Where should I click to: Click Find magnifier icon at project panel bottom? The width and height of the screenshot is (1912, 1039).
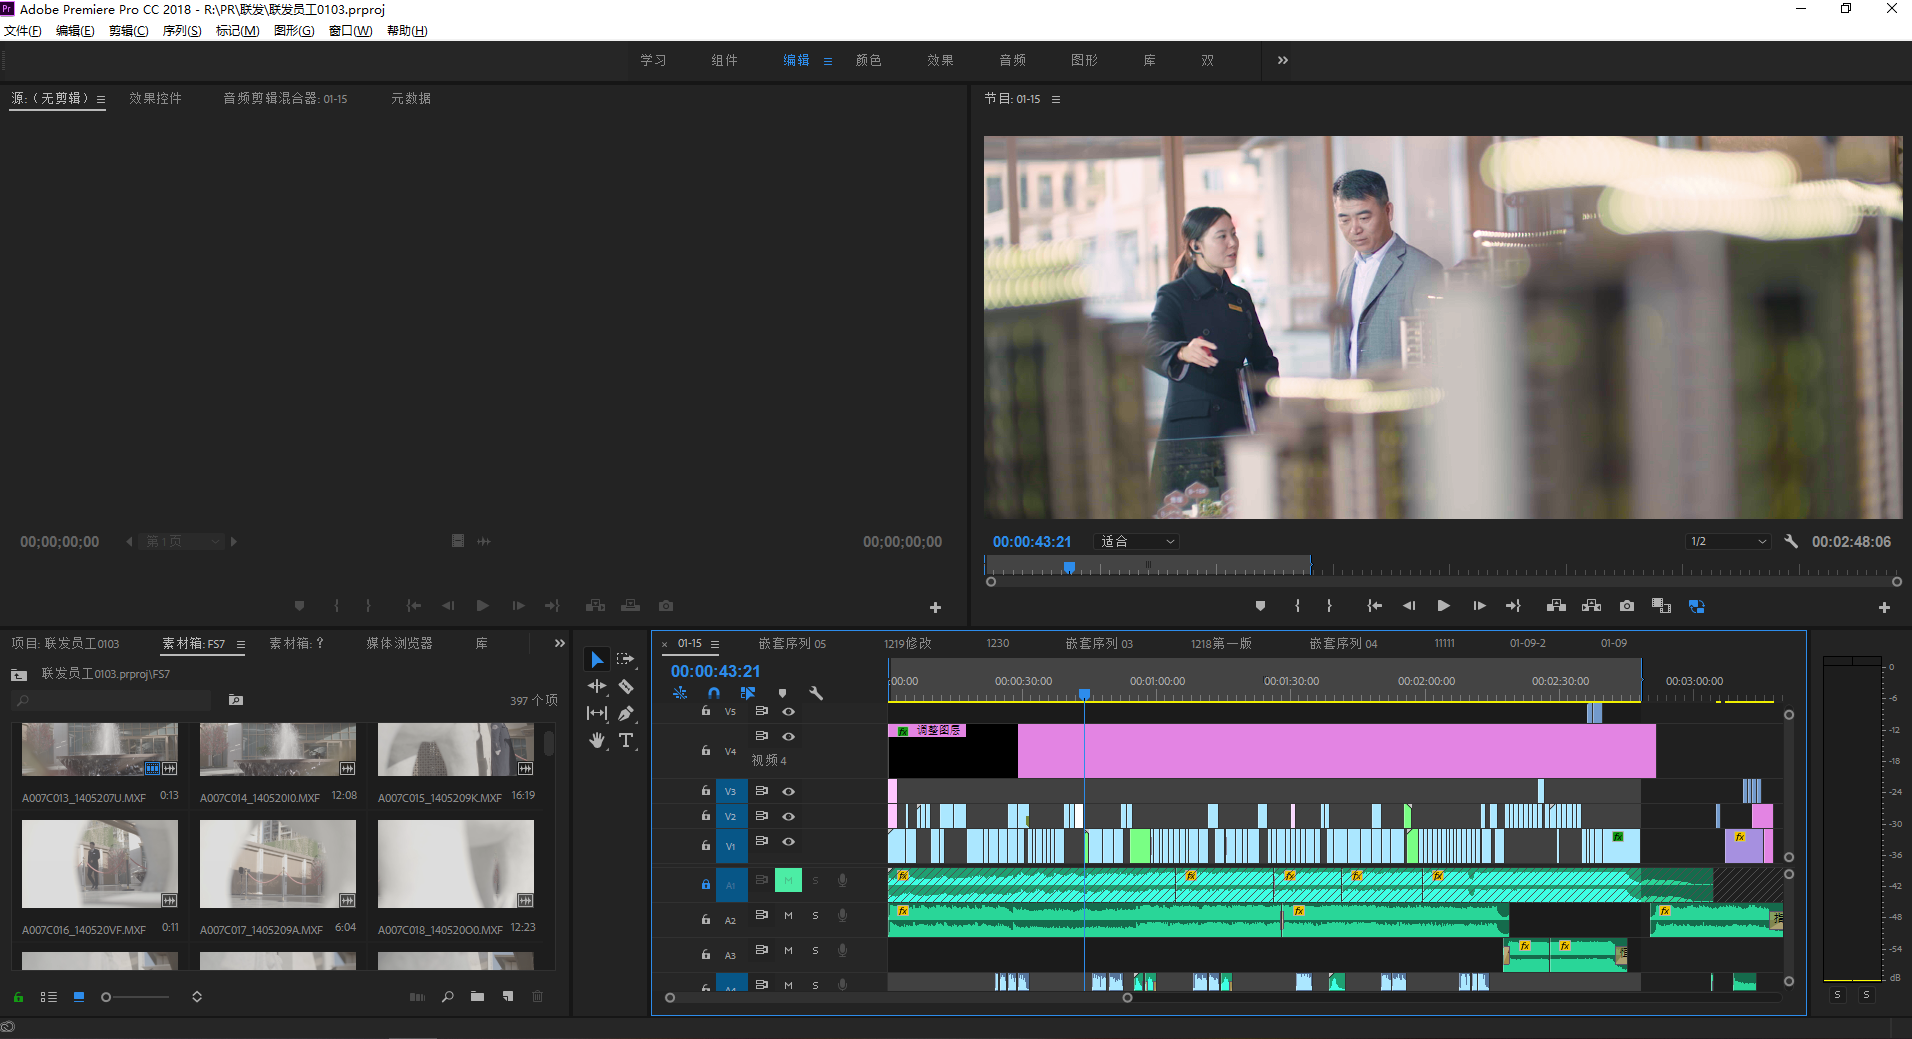(x=447, y=997)
